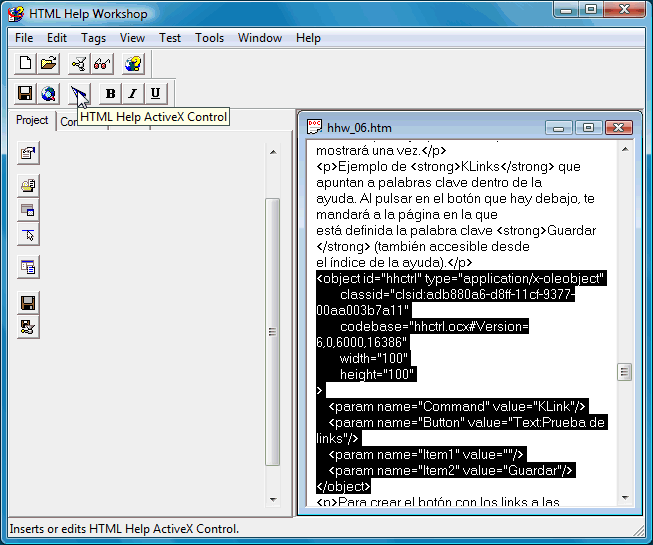Image resolution: width=653 pixels, height=545 pixels.
Task: Click the HTML Help Workshop app icon
Action: (x=16, y=13)
